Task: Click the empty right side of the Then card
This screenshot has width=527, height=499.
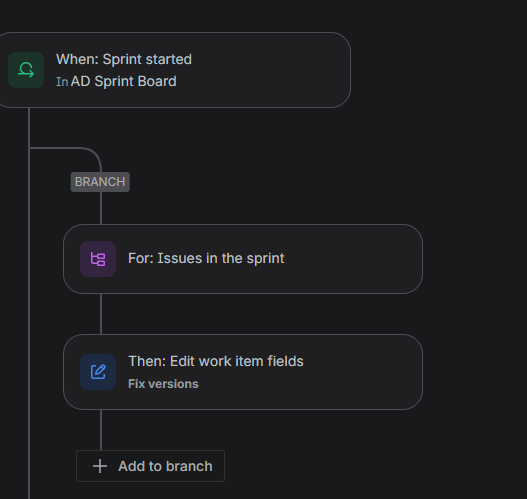Action: point(361,372)
